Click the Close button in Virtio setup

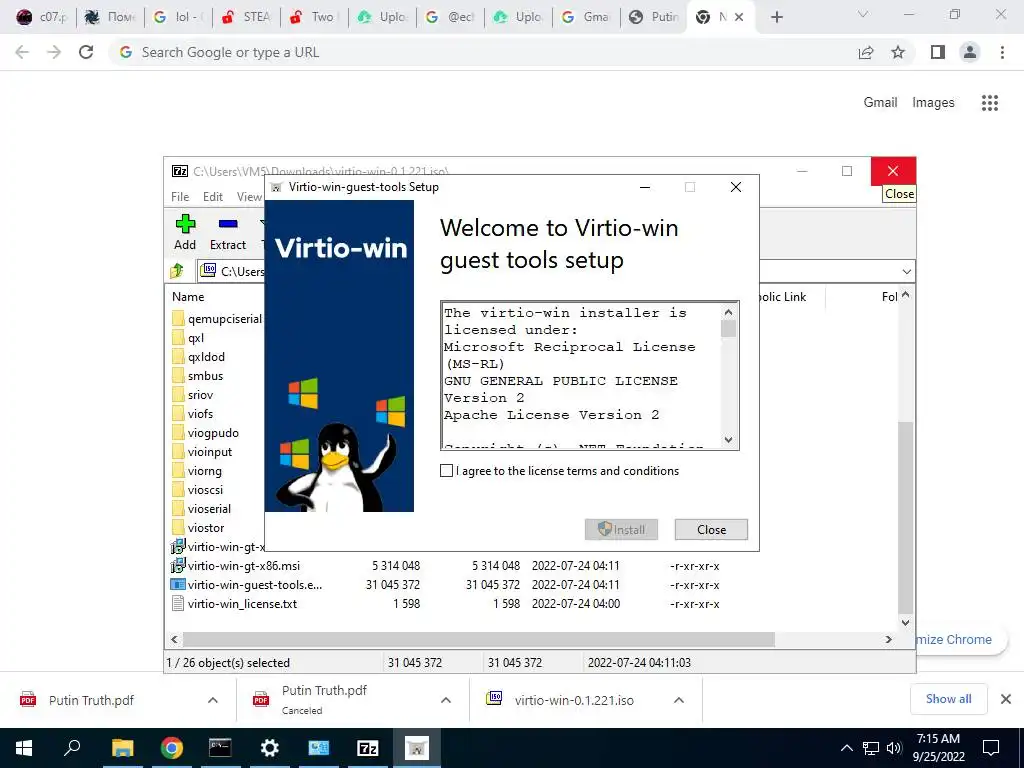(711, 530)
